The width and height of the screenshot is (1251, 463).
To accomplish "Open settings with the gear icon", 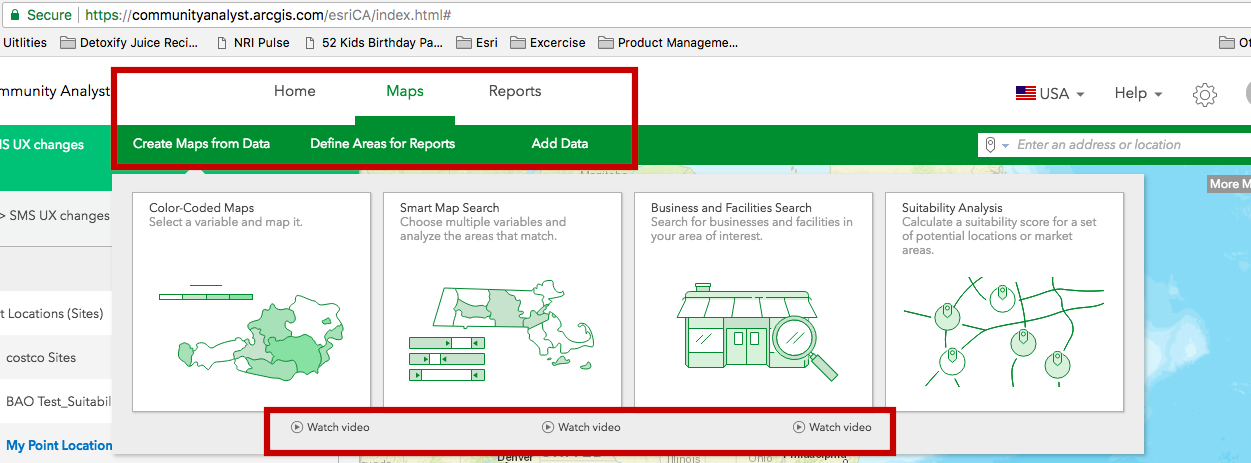I will tap(1205, 94).
